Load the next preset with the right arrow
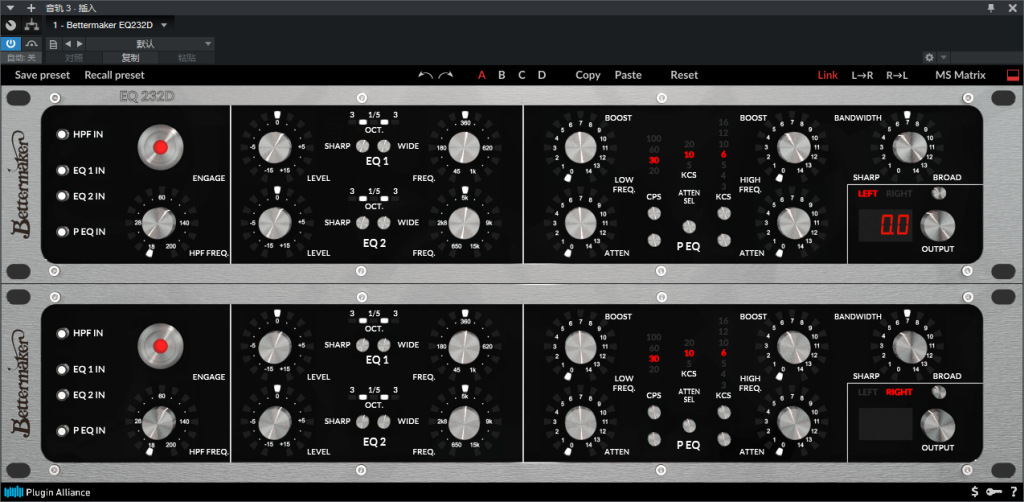 pyautogui.click(x=80, y=44)
